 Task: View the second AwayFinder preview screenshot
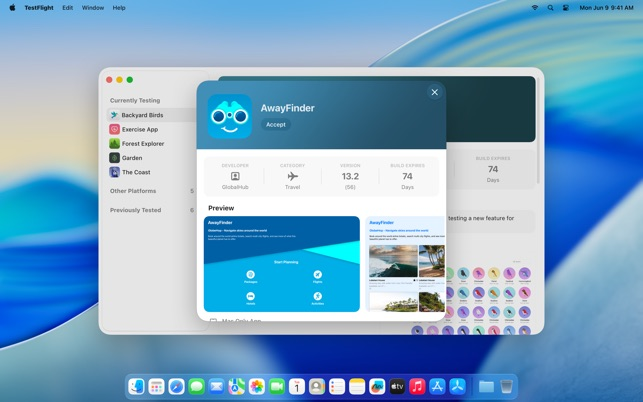click(x=405, y=264)
